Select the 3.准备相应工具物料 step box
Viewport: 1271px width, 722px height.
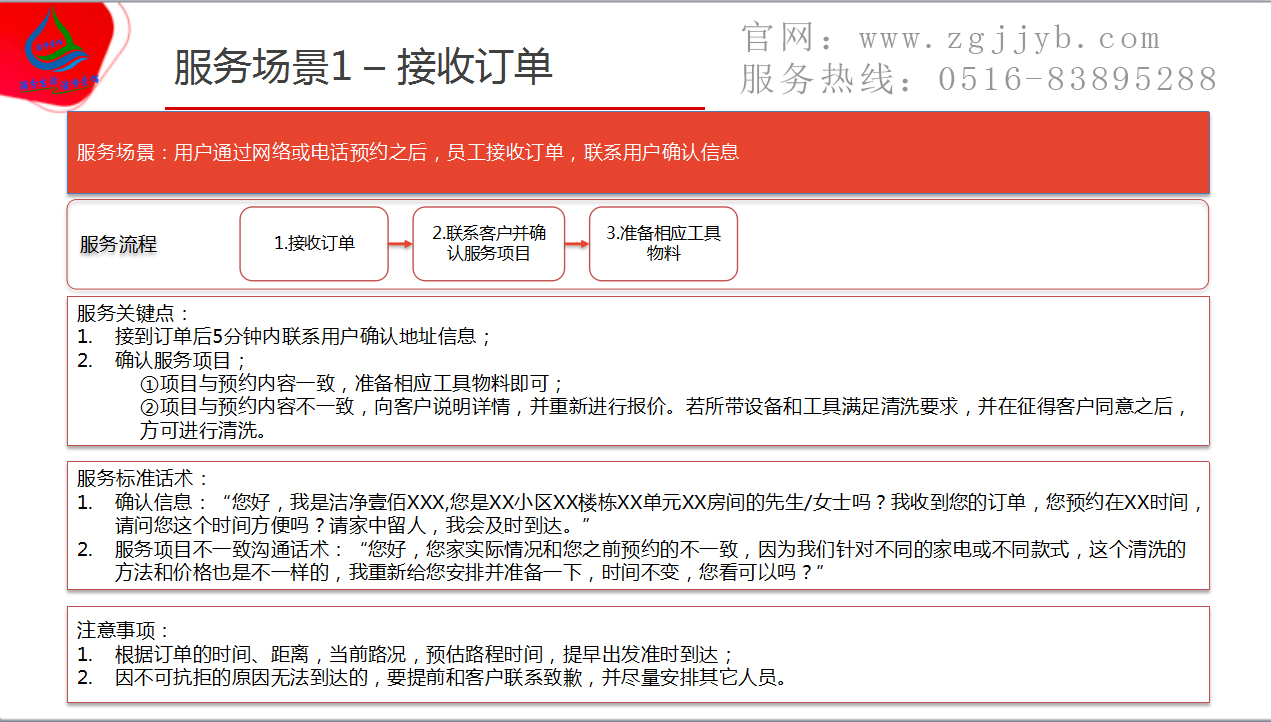pyautogui.click(x=663, y=243)
